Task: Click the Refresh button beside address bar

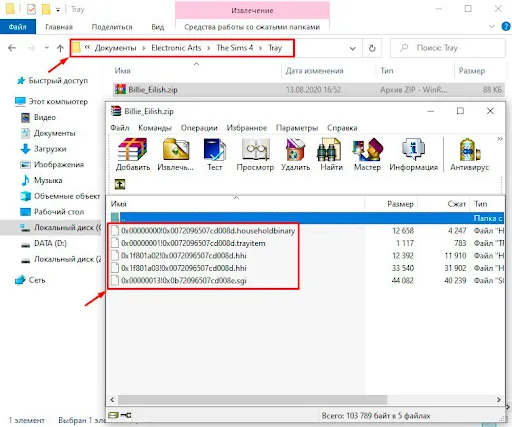Action: (372, 48)
